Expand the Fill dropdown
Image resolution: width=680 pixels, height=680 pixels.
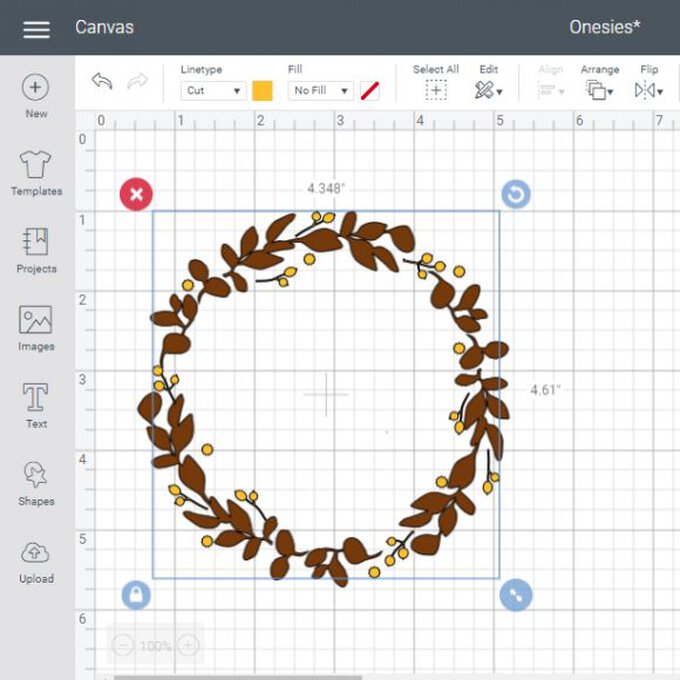click(321, 91)
